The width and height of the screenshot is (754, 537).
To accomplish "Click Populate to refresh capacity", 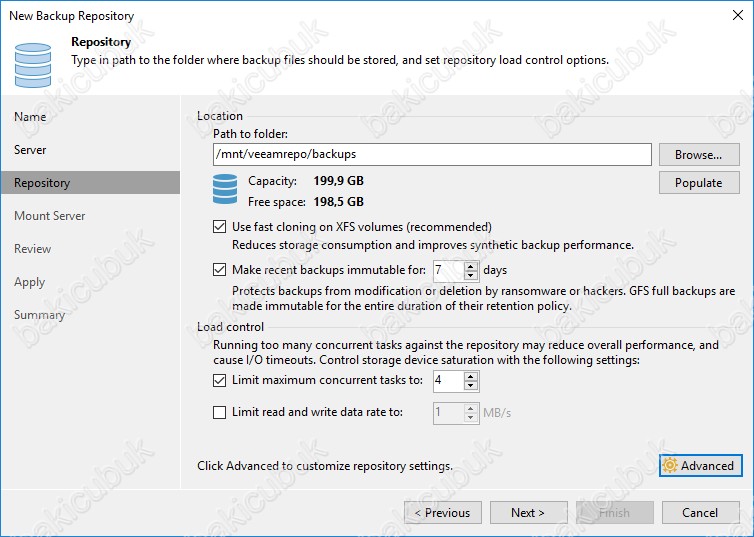I will (x=699, y=183).
